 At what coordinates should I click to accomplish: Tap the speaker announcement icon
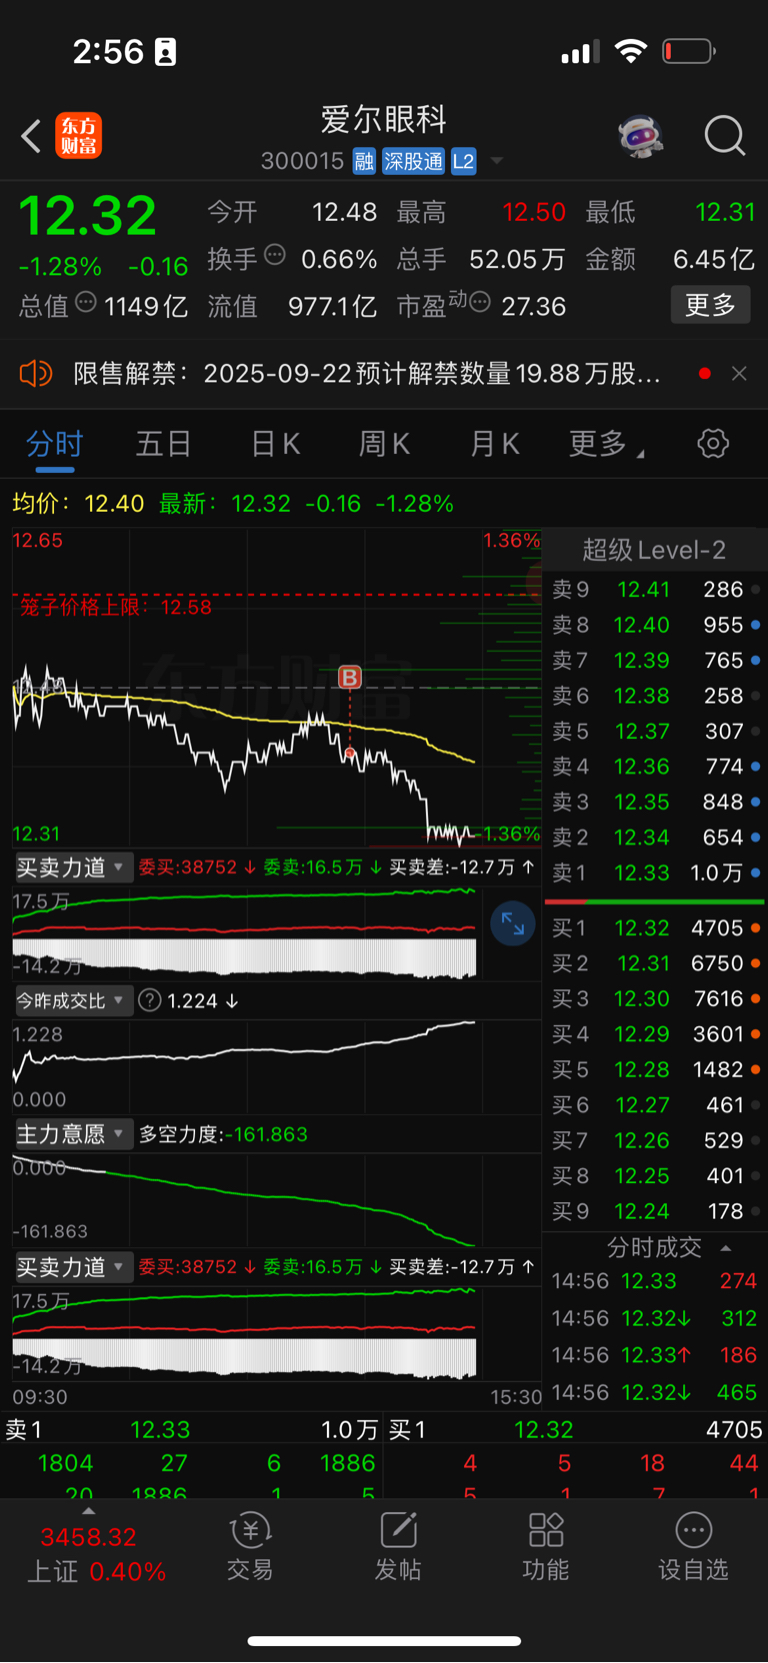(35, 374)
